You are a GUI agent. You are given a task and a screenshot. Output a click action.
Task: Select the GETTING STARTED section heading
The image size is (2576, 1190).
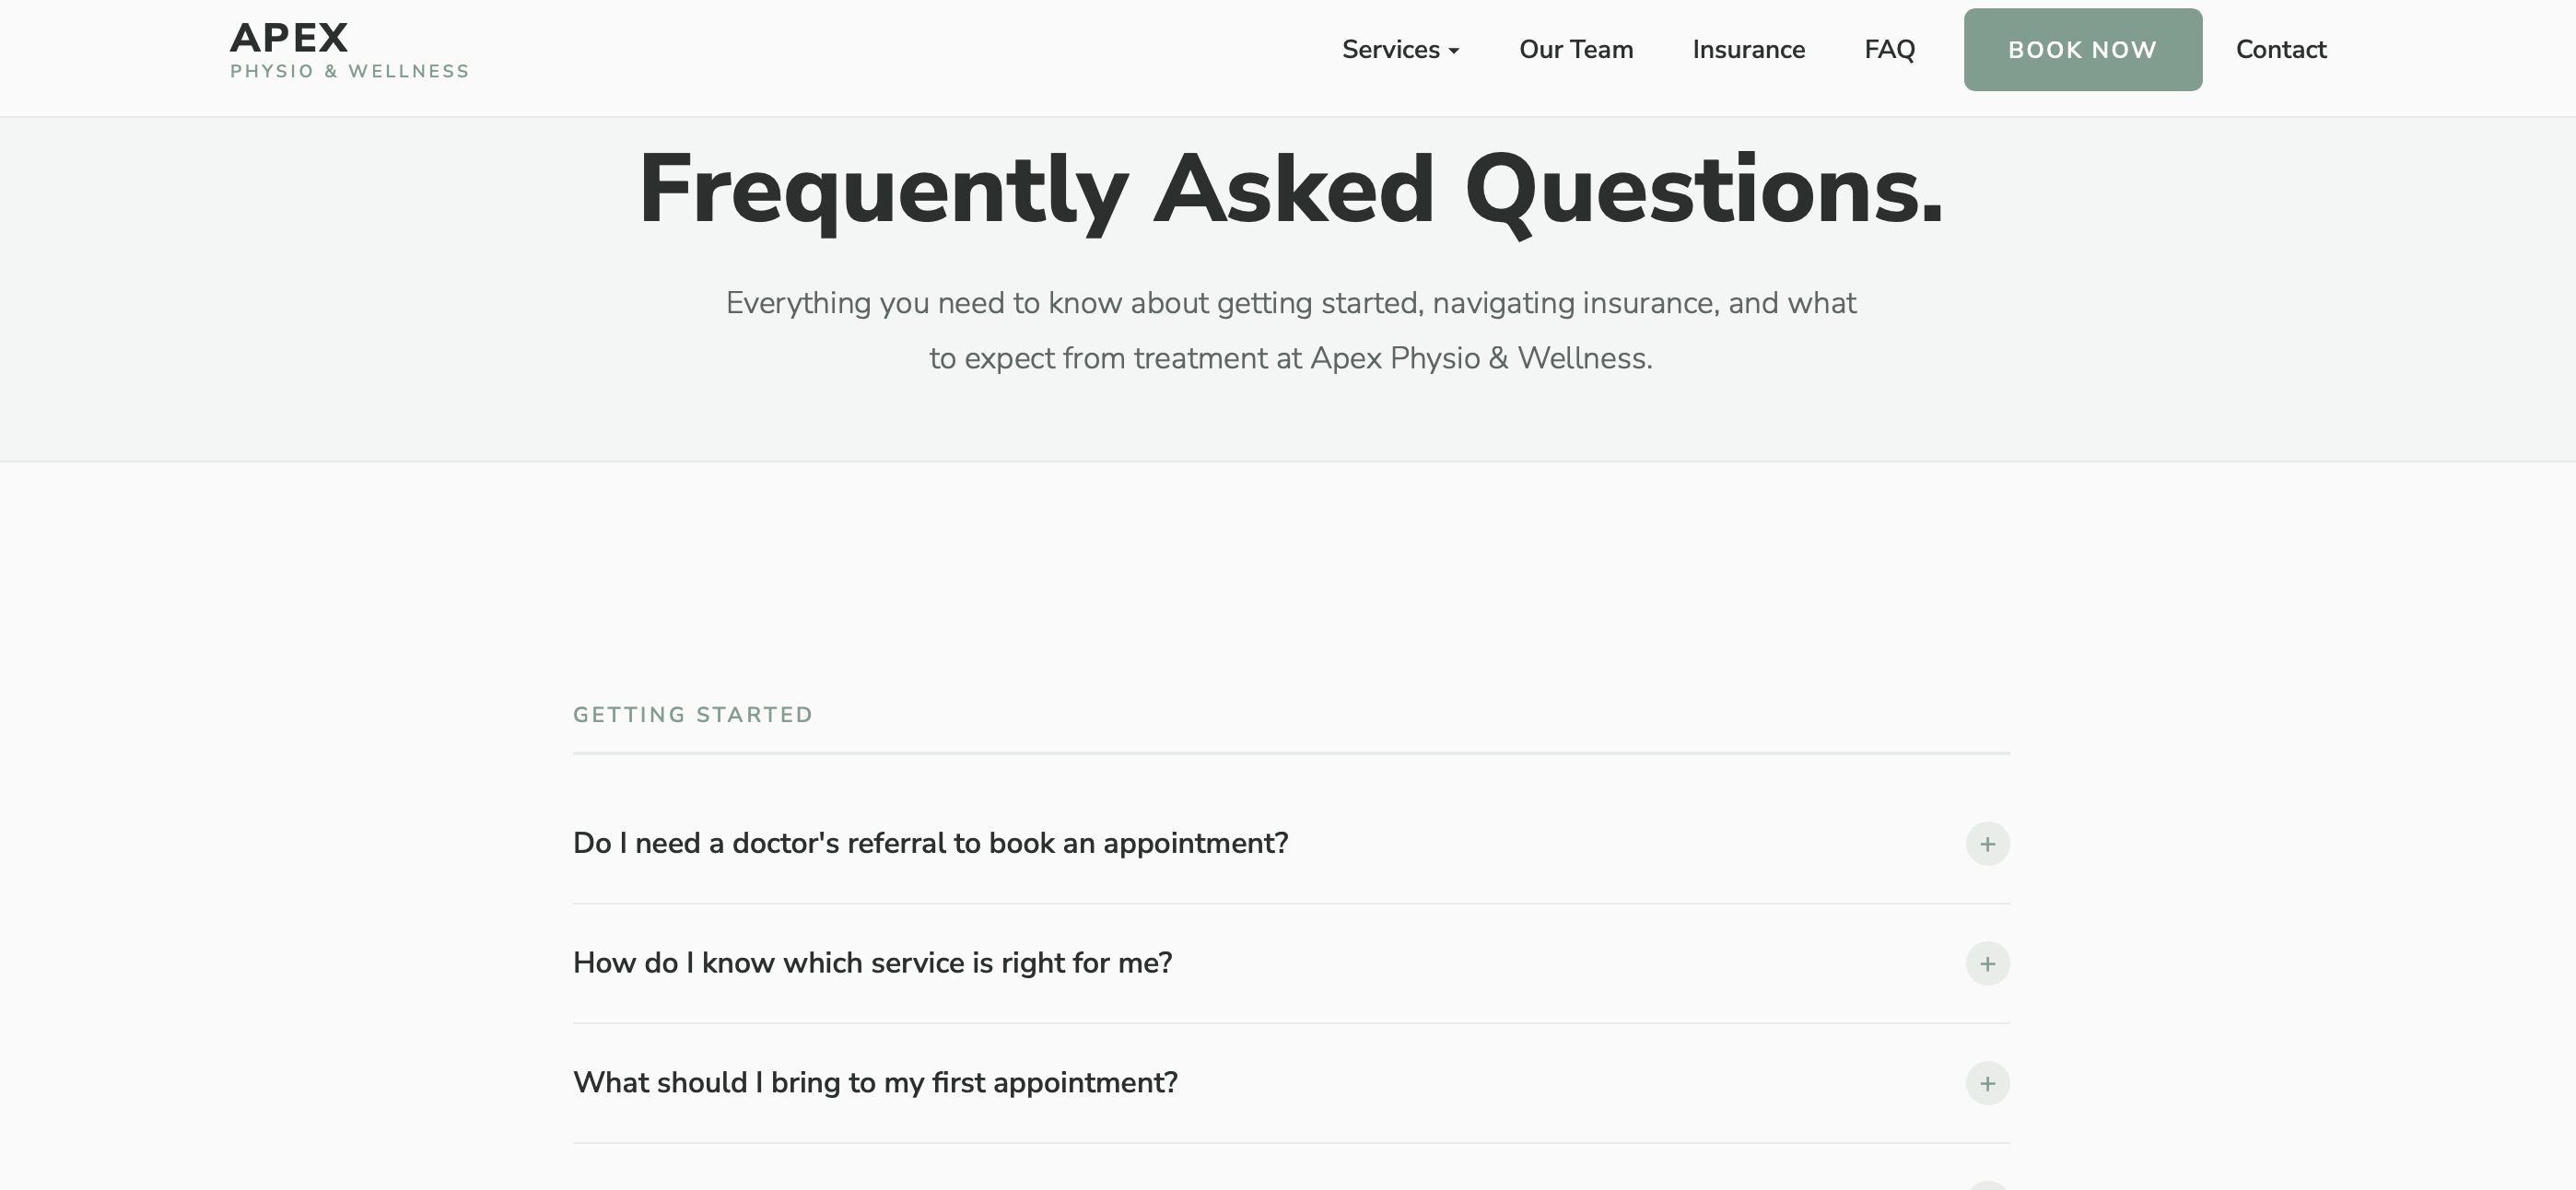pos(692,714)
